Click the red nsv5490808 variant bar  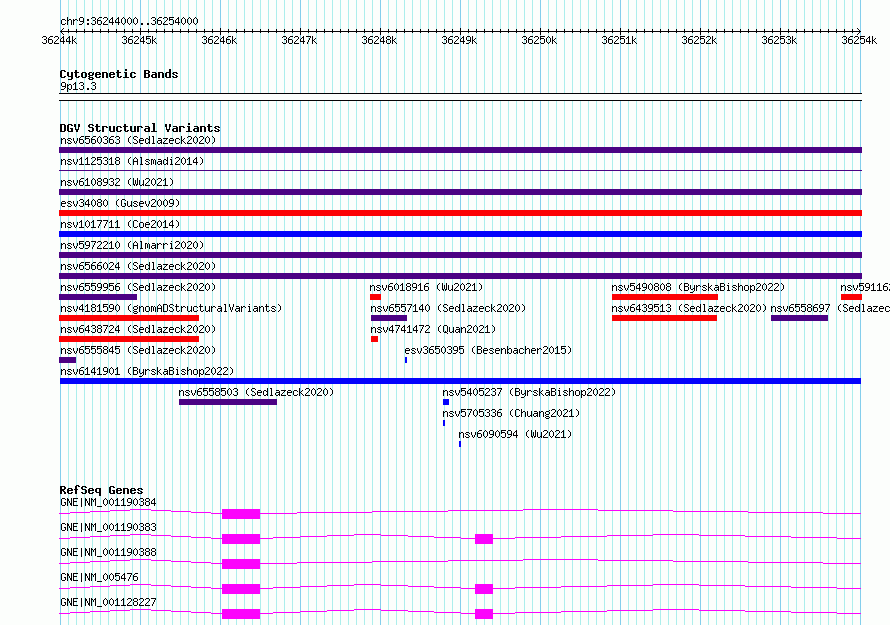(665, 297)
